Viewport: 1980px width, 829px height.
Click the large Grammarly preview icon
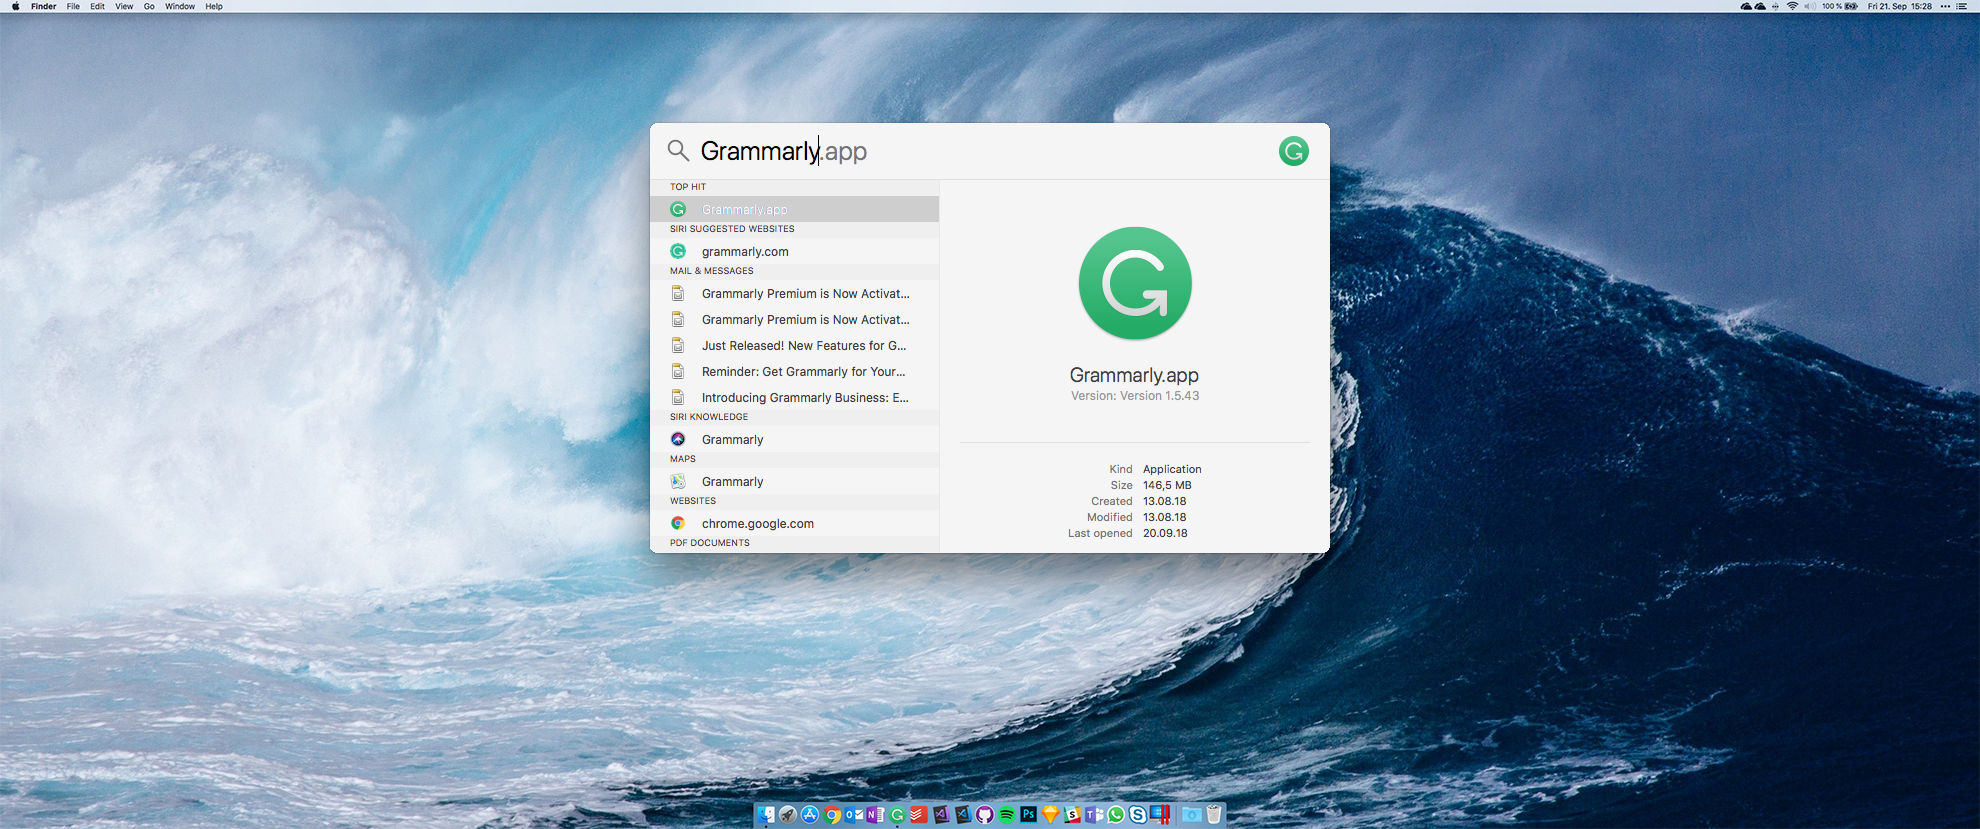click(1135, 283)
